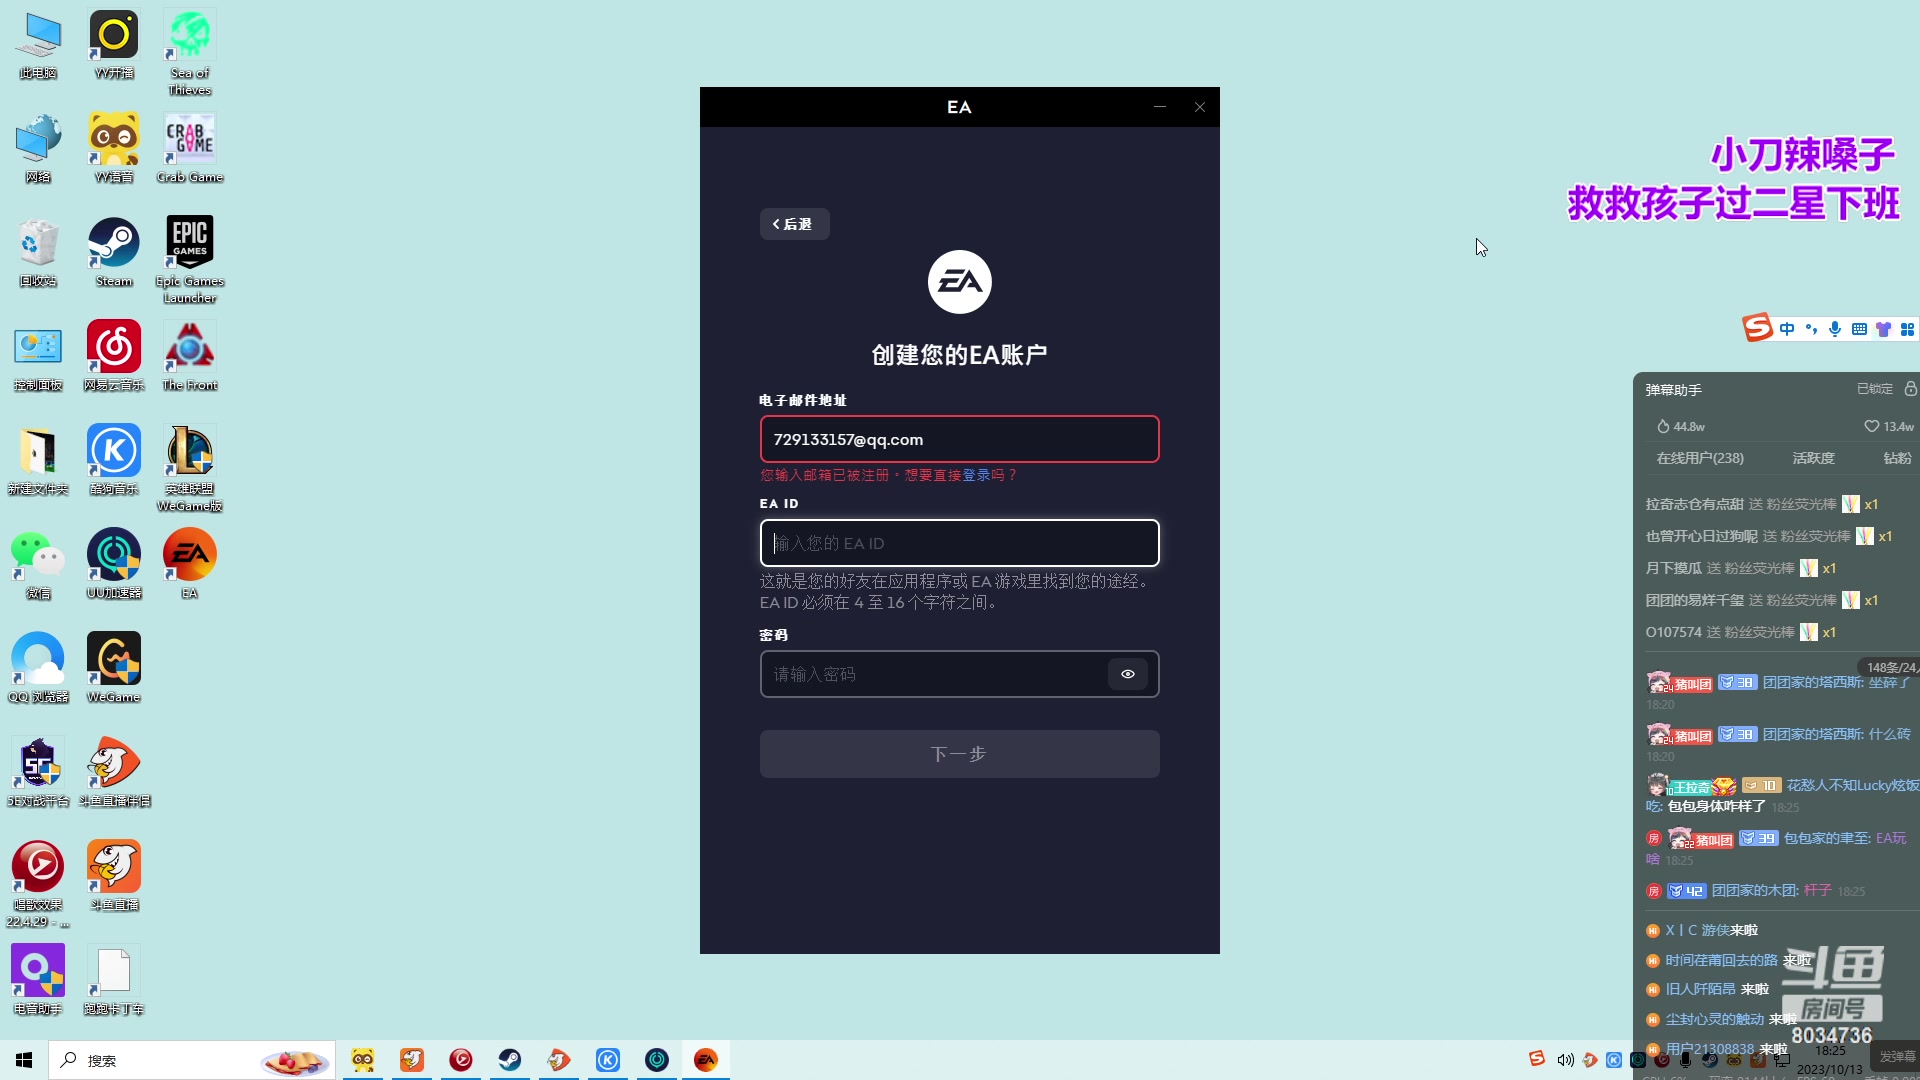Switch to Steam in the taskbar

pos(510,1060)
